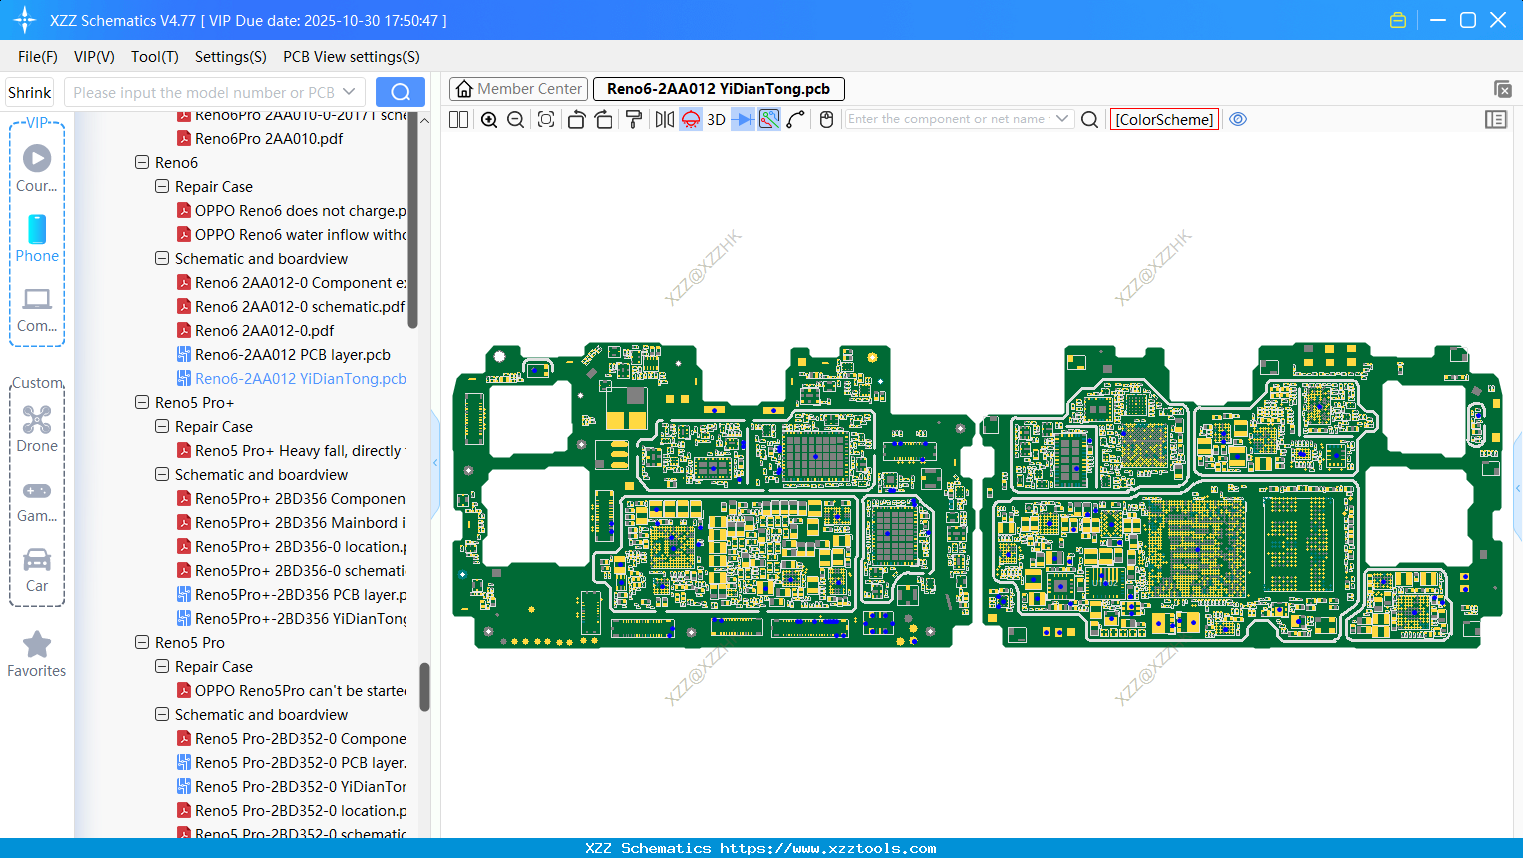Click the zoom in magnifier icon
The width and height of the screenshot is (1523, 858).
coord(489,120)
